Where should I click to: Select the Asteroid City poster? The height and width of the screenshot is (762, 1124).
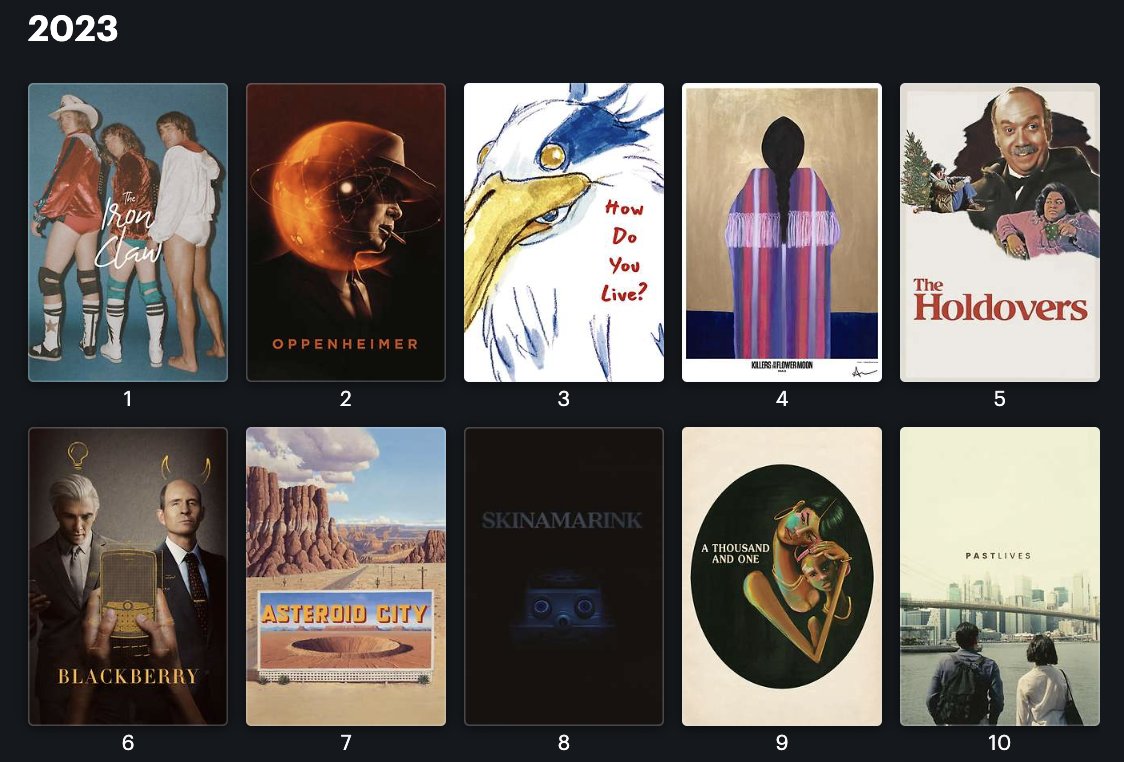(346, 576)
